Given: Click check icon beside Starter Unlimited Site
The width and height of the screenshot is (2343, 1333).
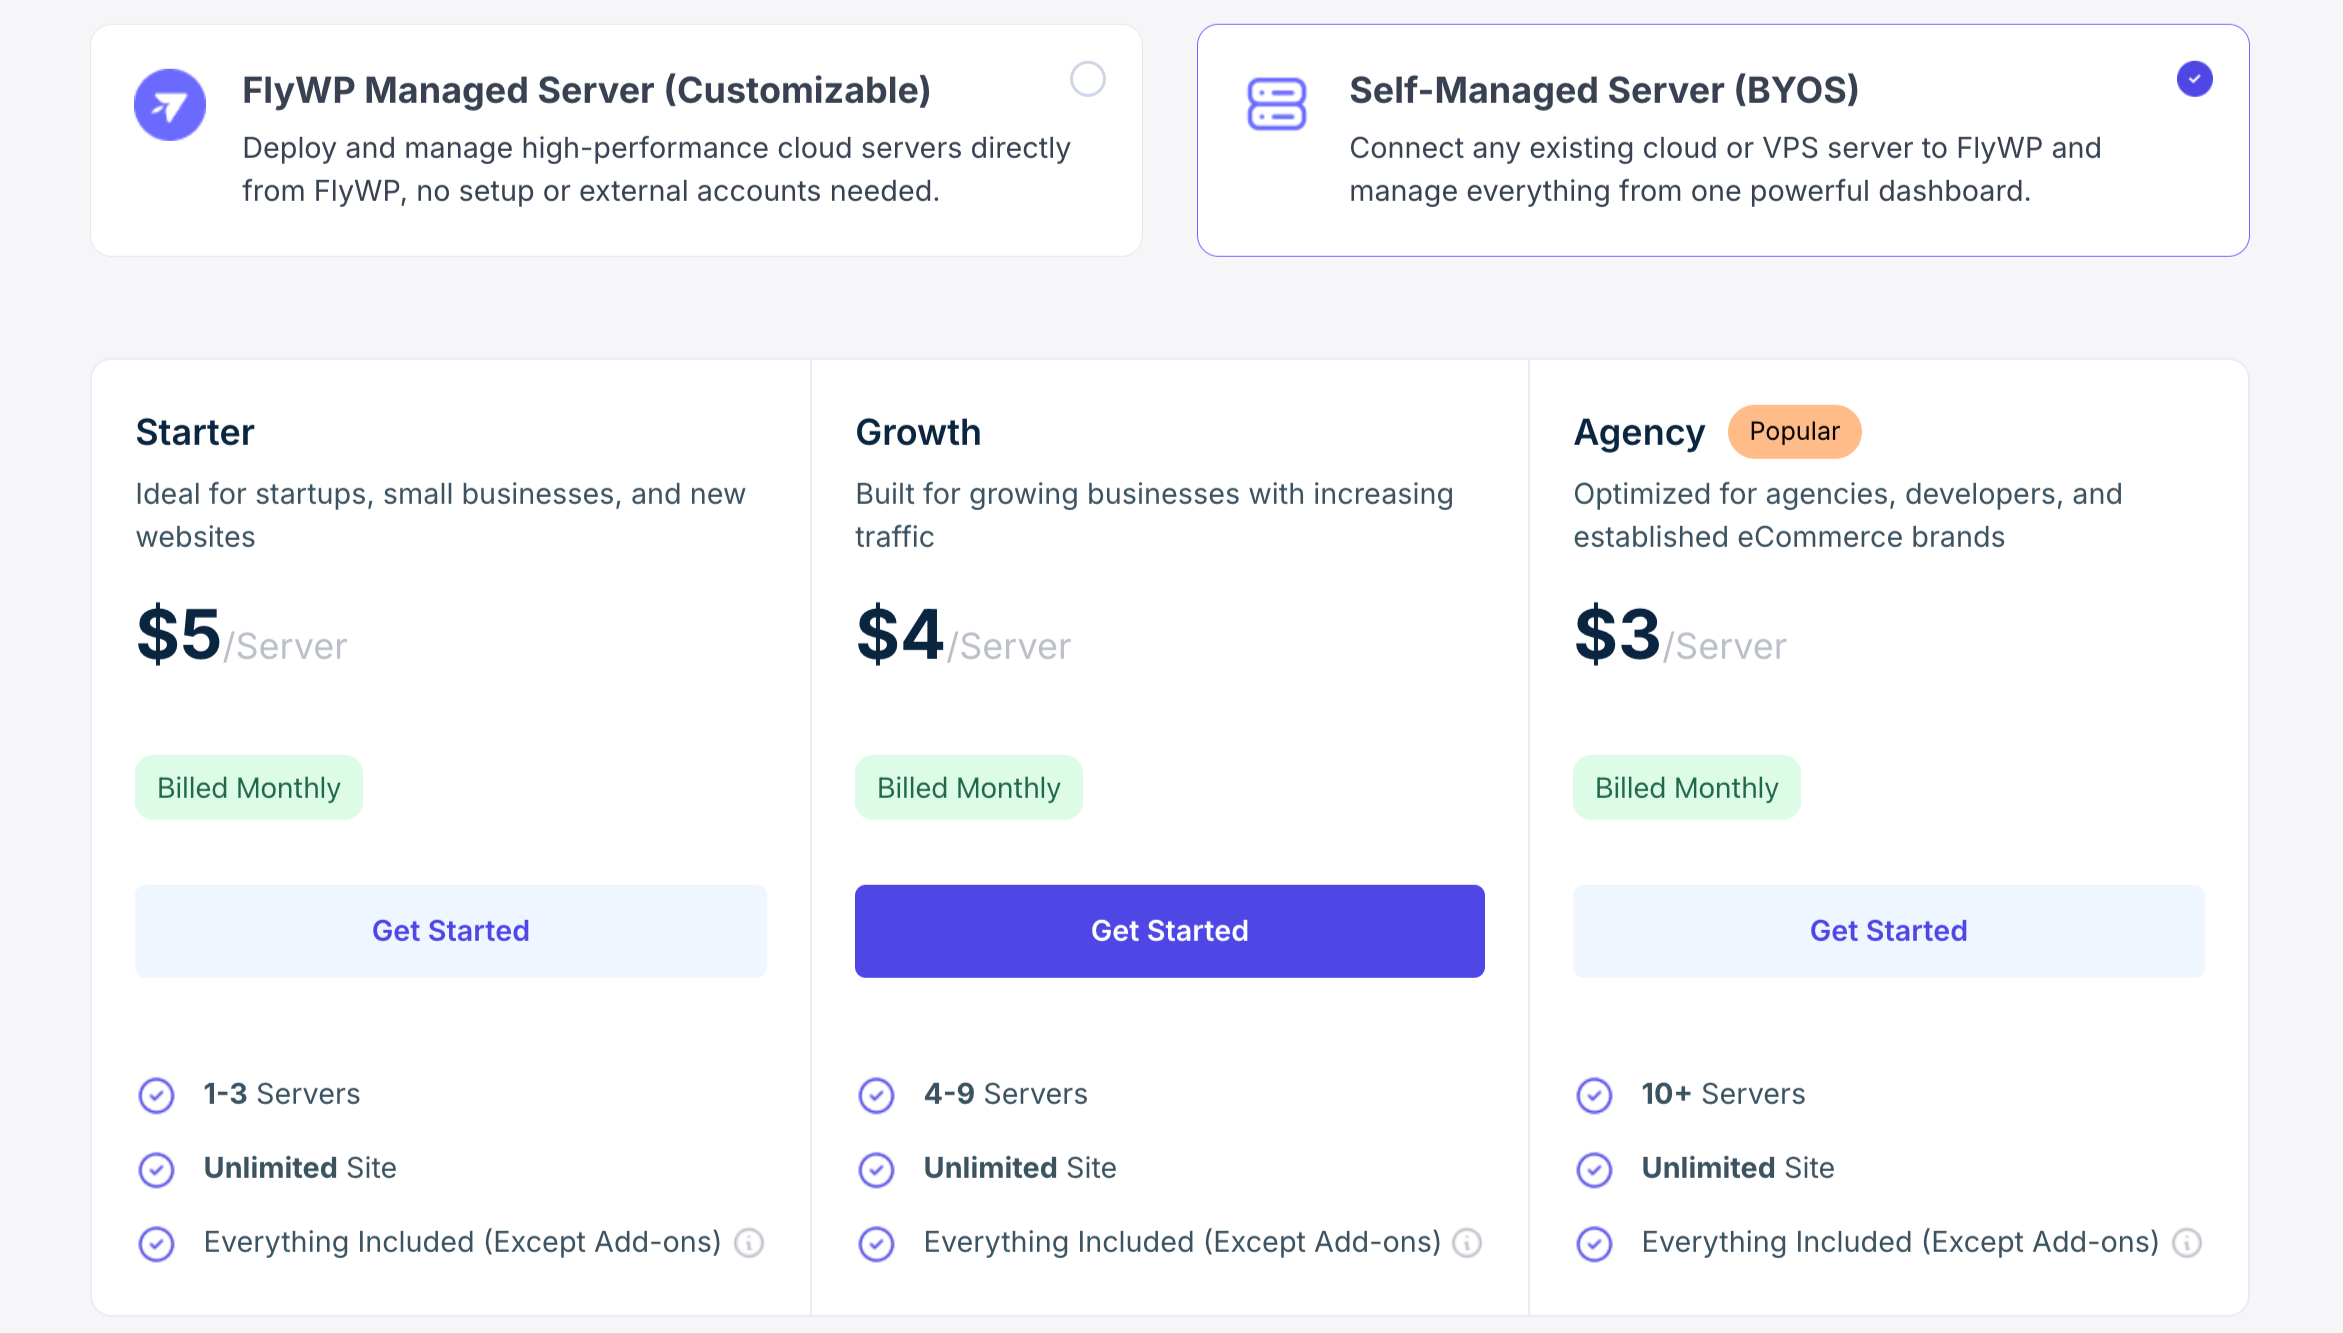Looking at the screenshot, I should click(156, 1169).
